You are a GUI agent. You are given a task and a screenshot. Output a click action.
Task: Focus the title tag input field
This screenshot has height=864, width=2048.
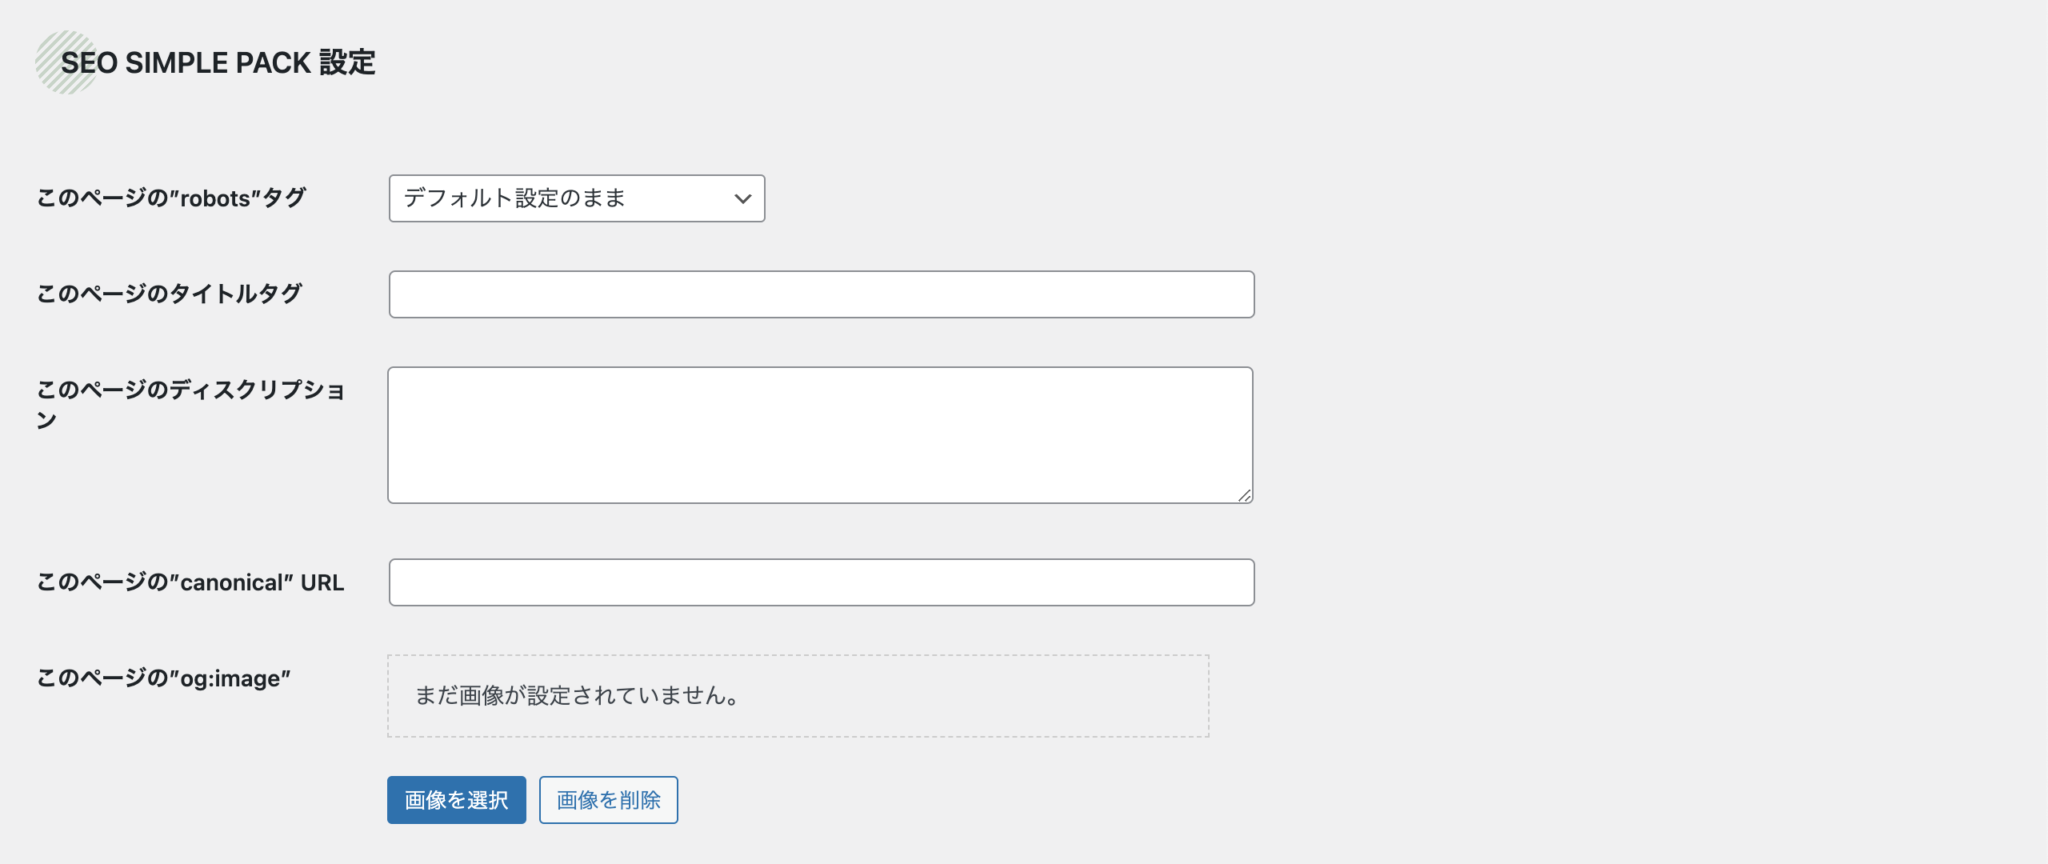(820, 294)
